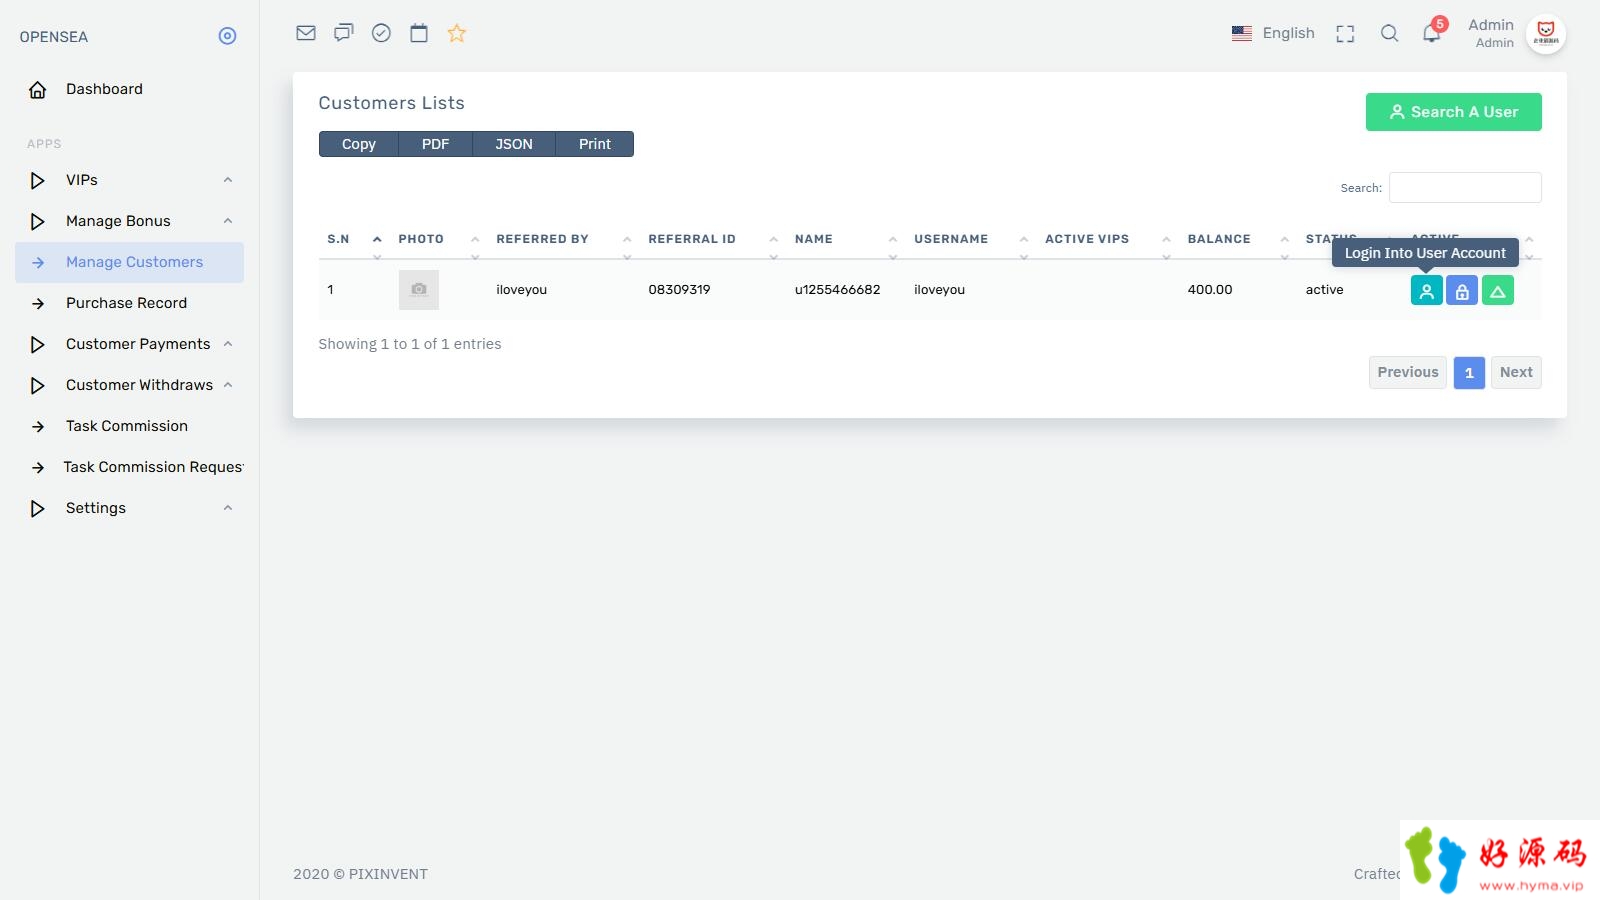Click the US flag language icon
This screenshot has width=1600, height=900.
[1242, 33]
